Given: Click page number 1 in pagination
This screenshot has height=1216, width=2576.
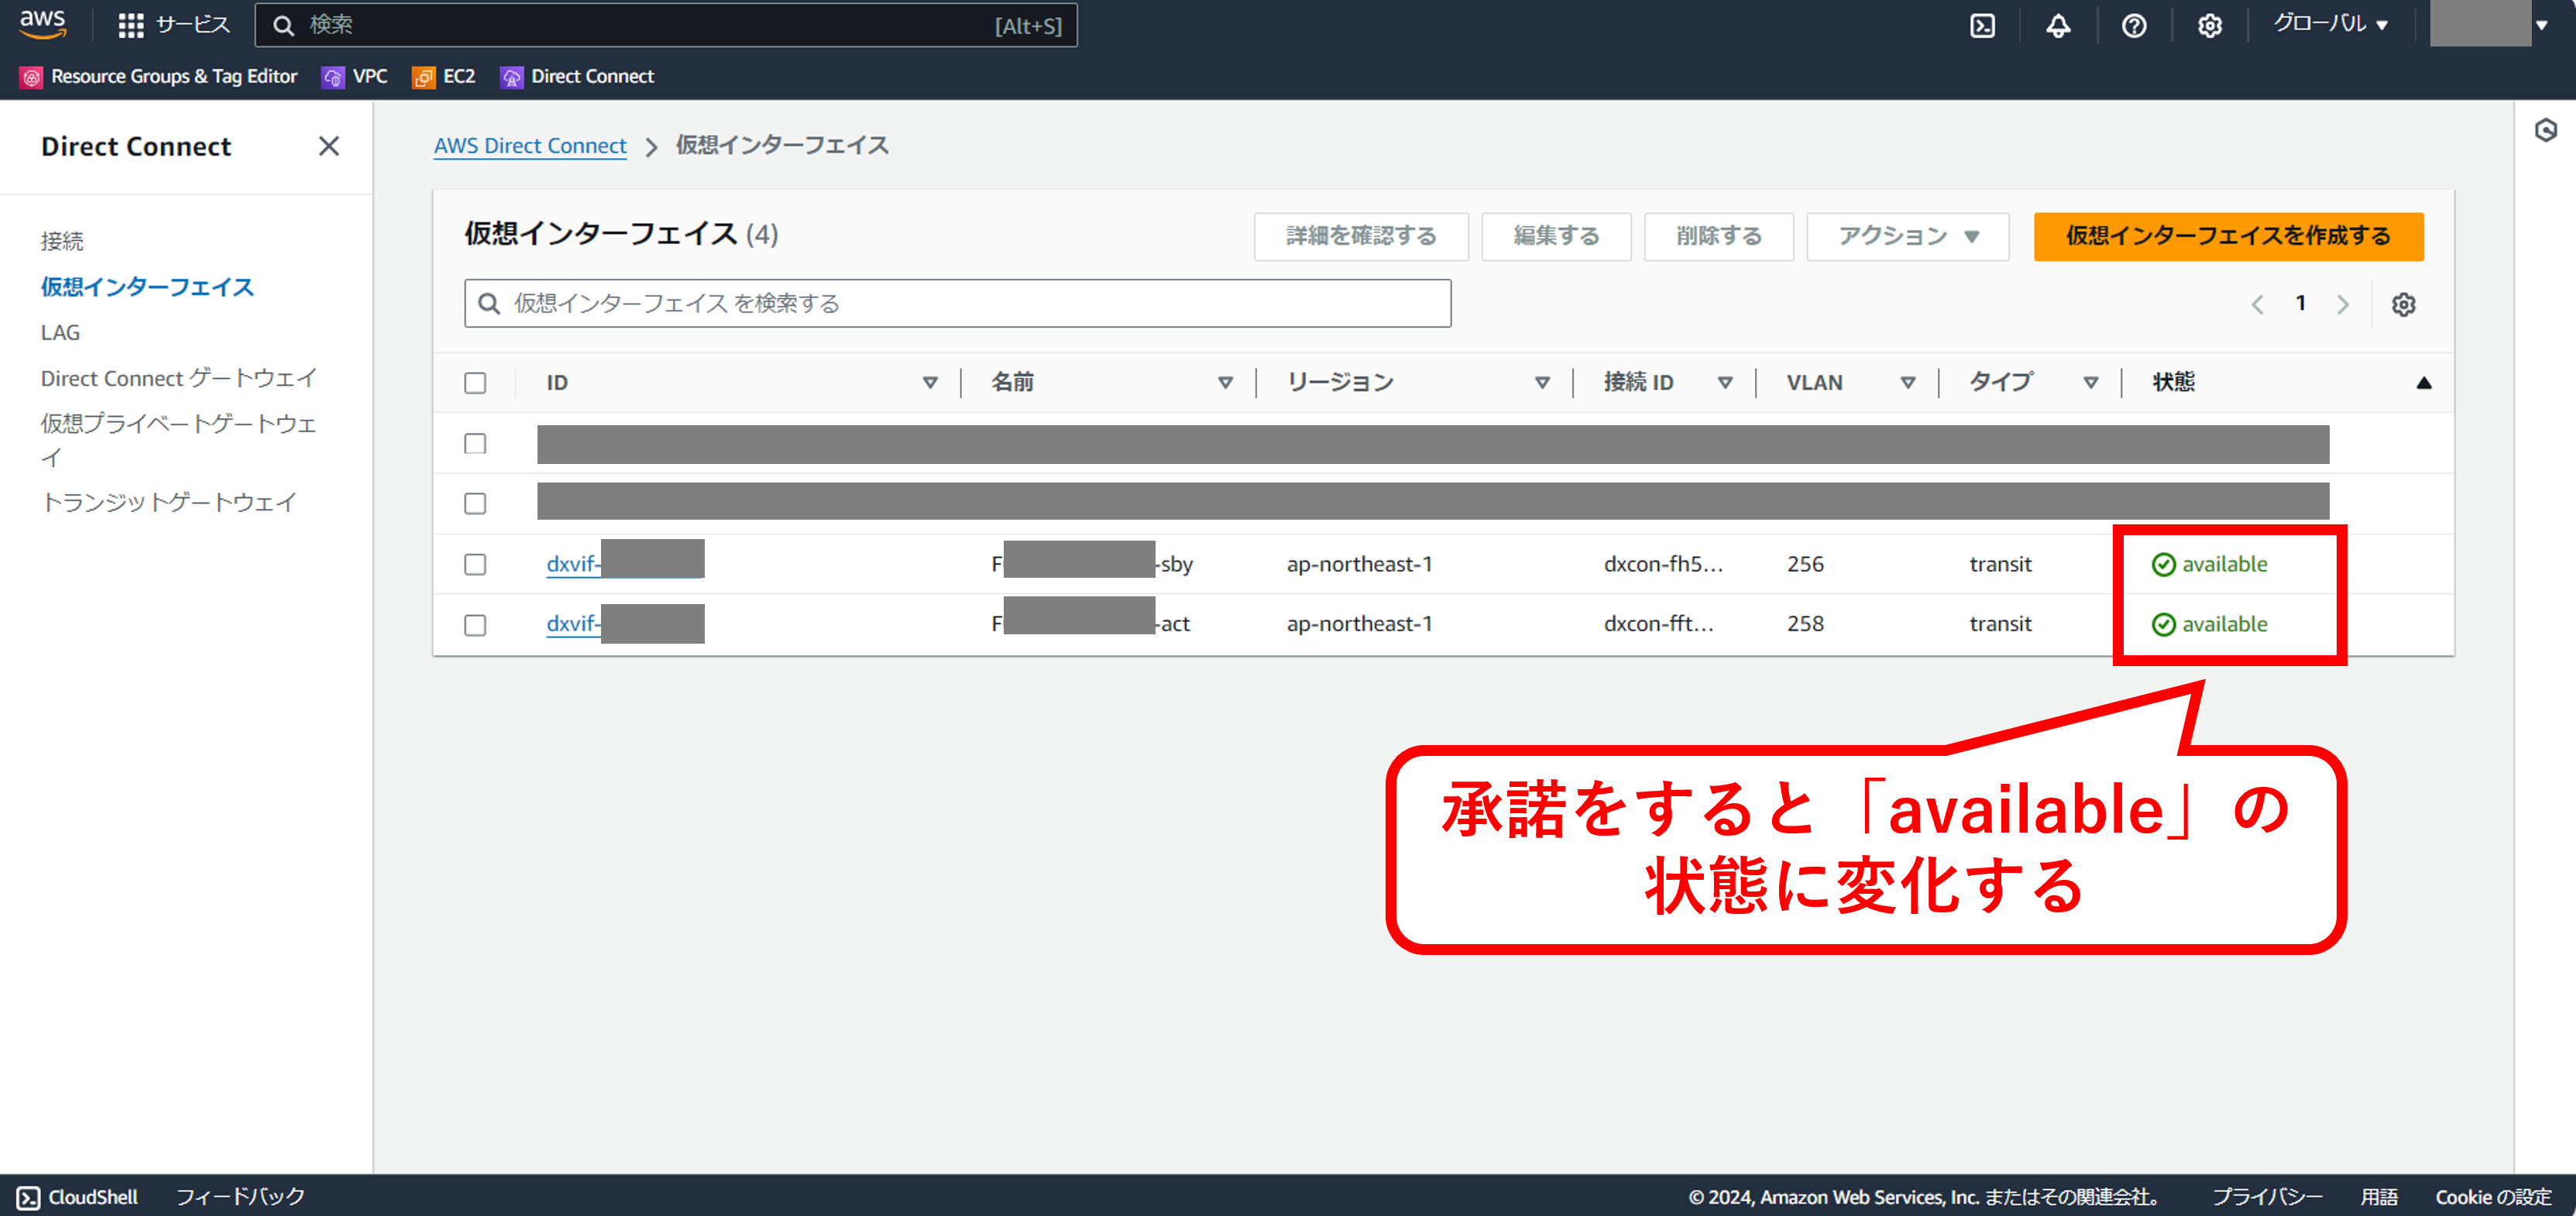Looking at the screenshot, I should pyautogui.click(x=2300, y=303).
